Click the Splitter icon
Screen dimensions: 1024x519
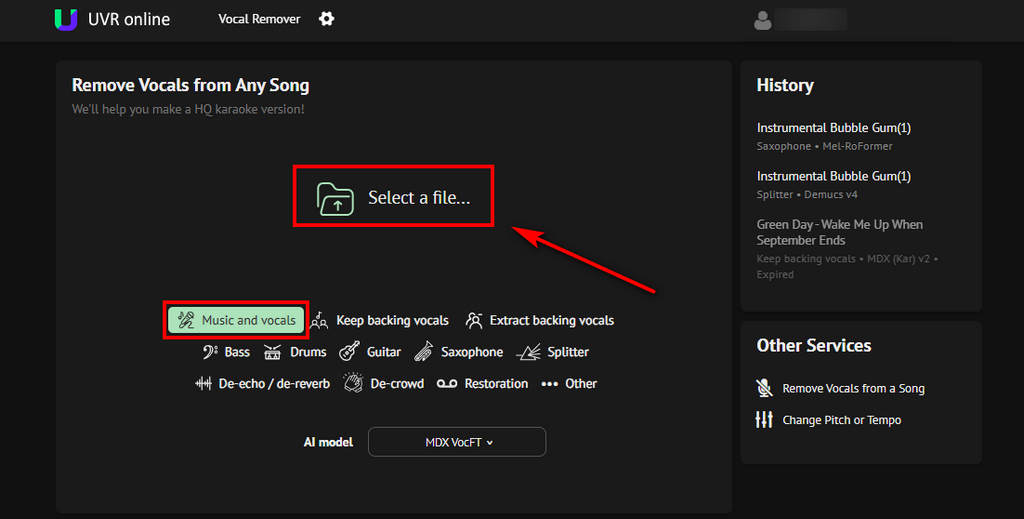(528, 352)
